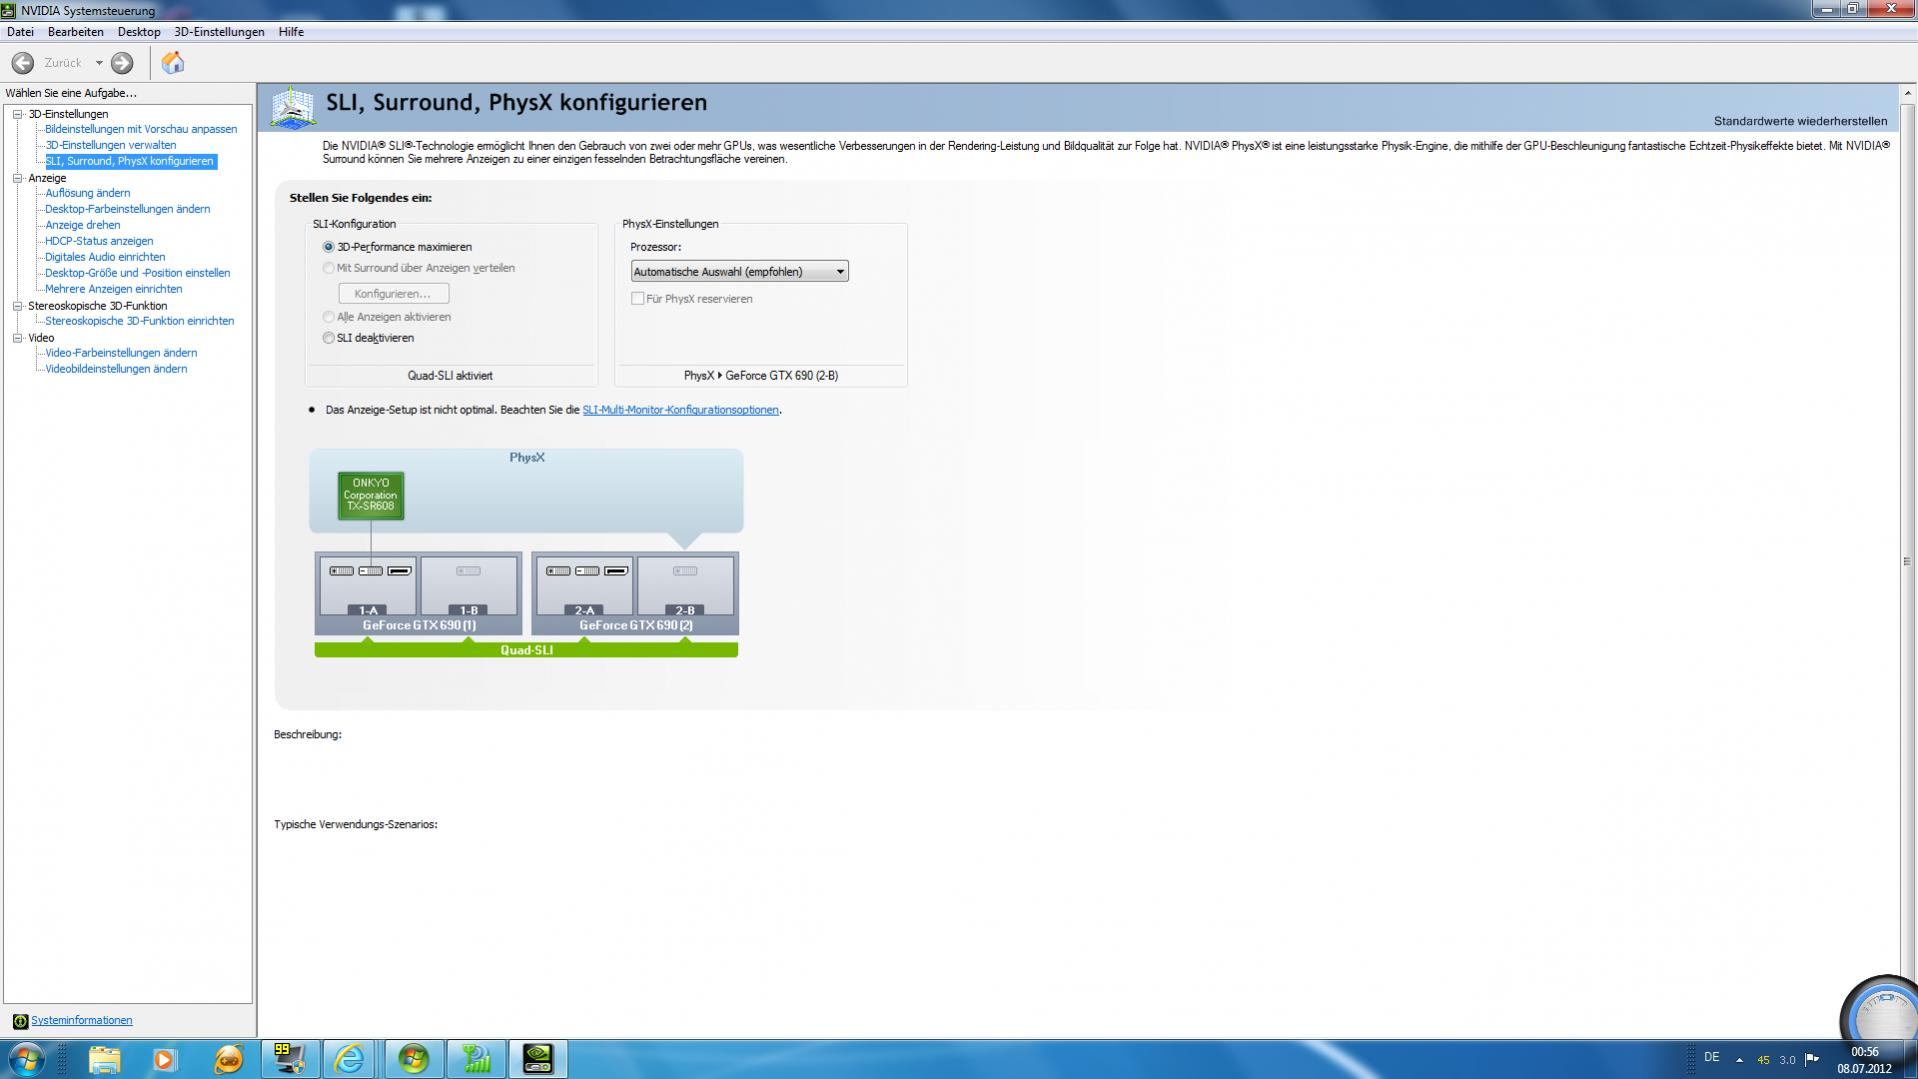Open the Hilfe menu
The image size is (1918, 1079).
click(291, 32)
